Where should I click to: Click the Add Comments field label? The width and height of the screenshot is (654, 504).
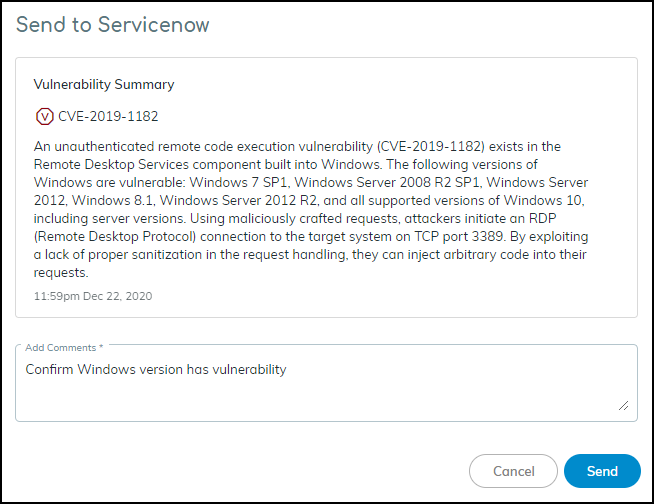point(64,347)
